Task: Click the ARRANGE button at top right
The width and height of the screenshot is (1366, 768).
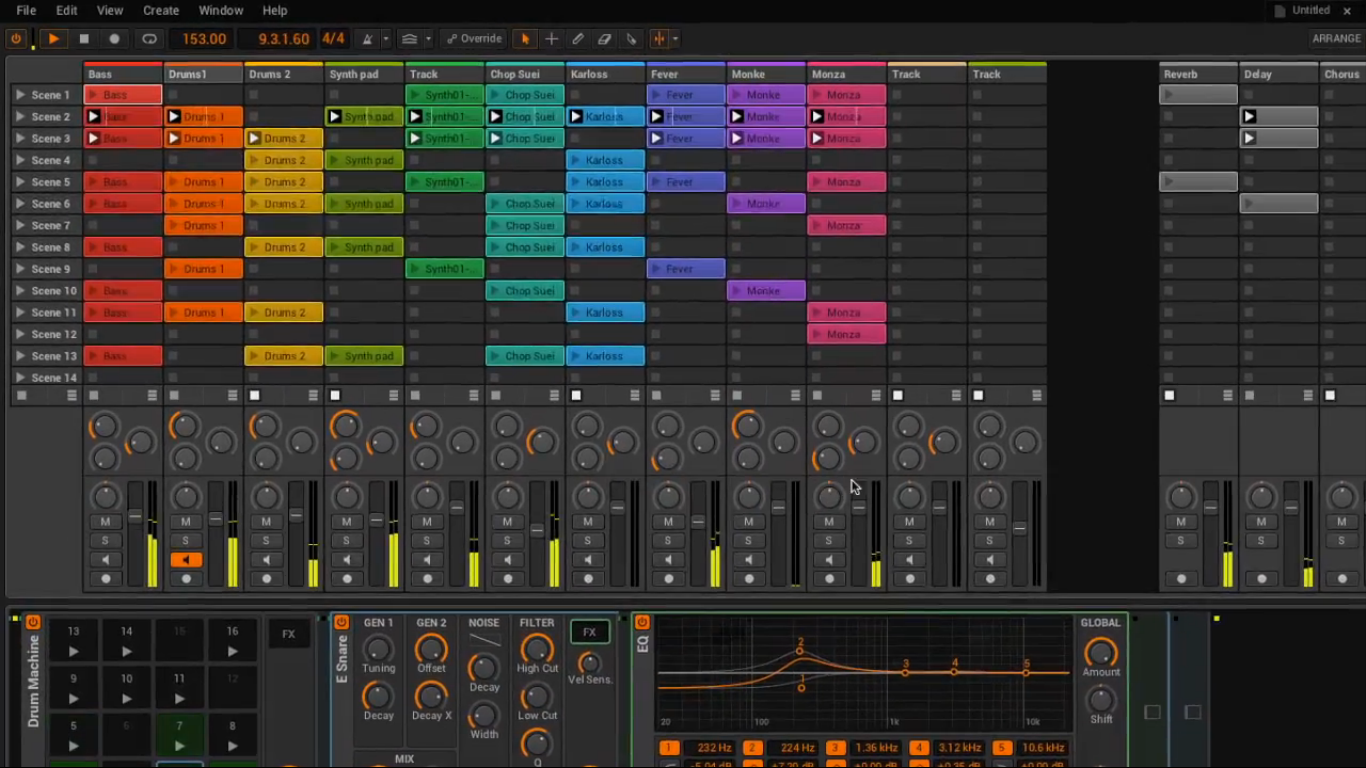Action: [x=1336, y=37]
